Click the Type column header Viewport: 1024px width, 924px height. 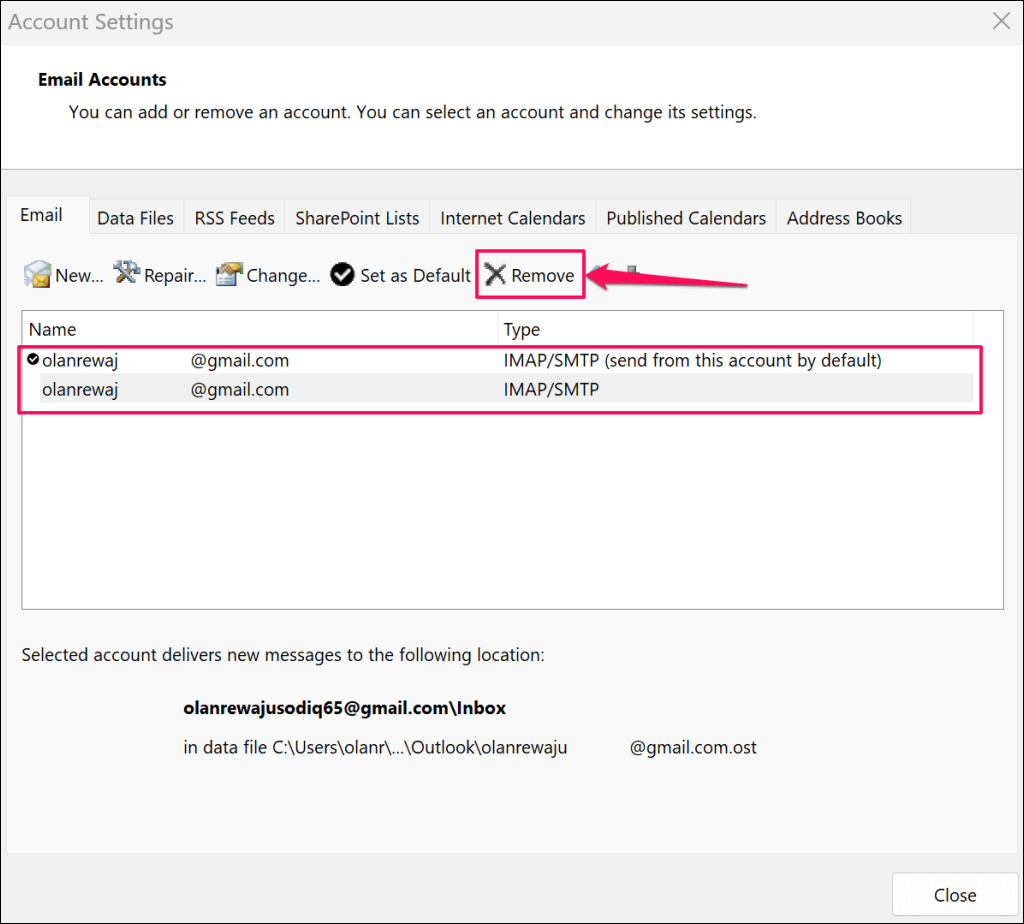pyautogui.click(x=735, y=329)
